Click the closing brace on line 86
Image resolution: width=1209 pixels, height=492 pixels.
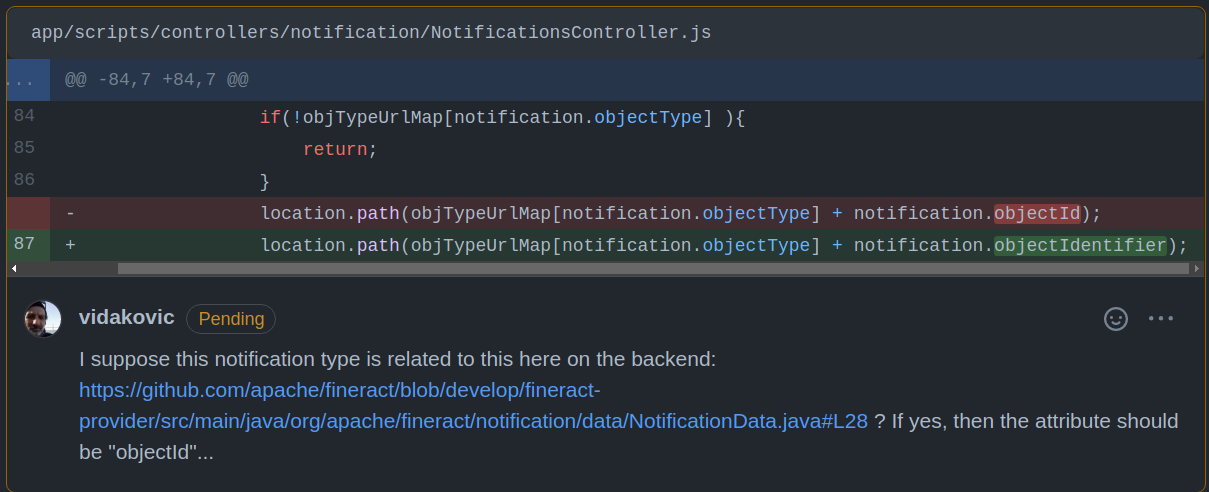[265, 181]
